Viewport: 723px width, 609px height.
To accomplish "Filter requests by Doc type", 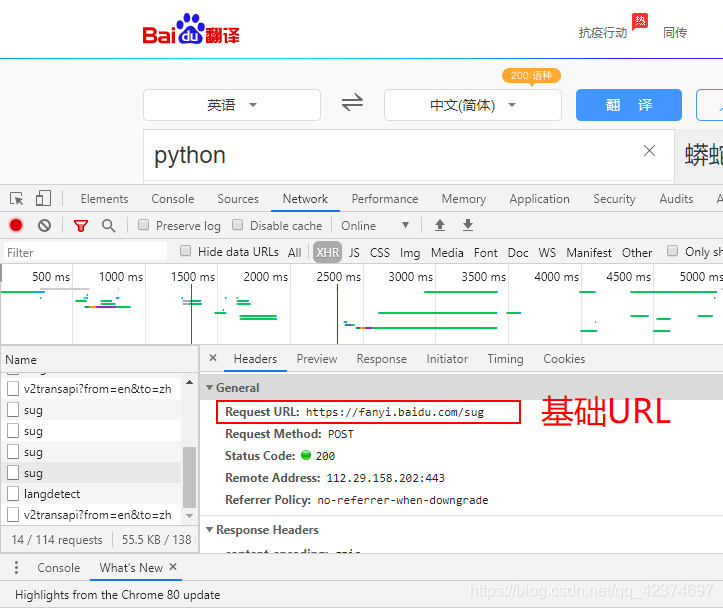I will tap(518, 253).
